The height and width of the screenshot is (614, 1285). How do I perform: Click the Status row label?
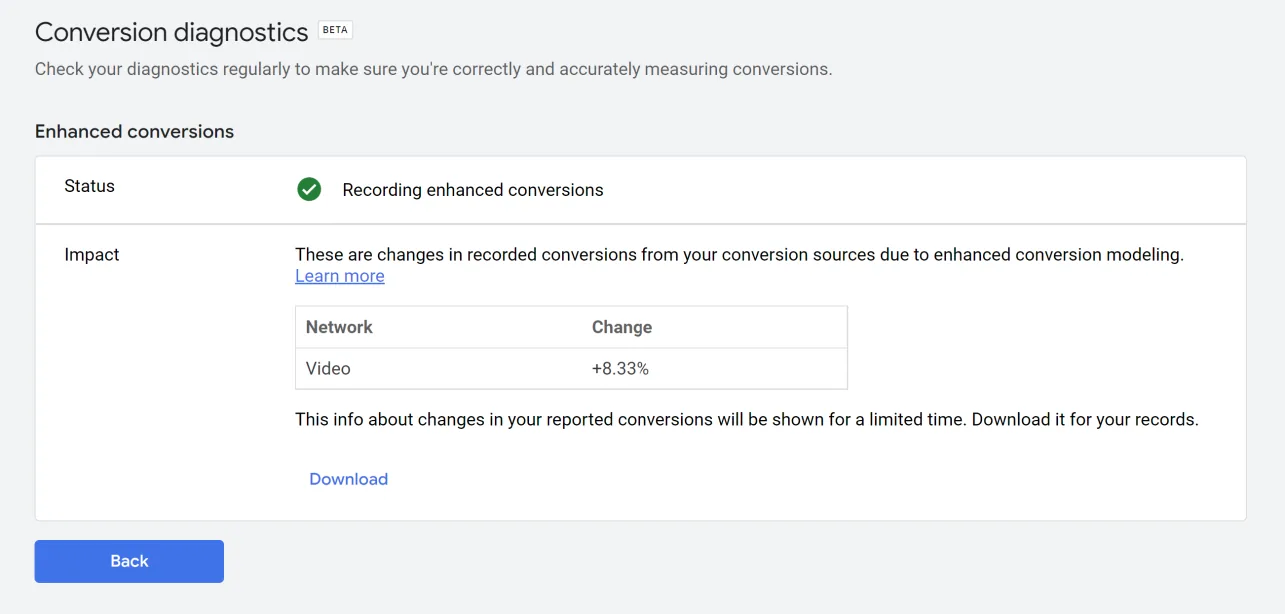pos(89,186)
